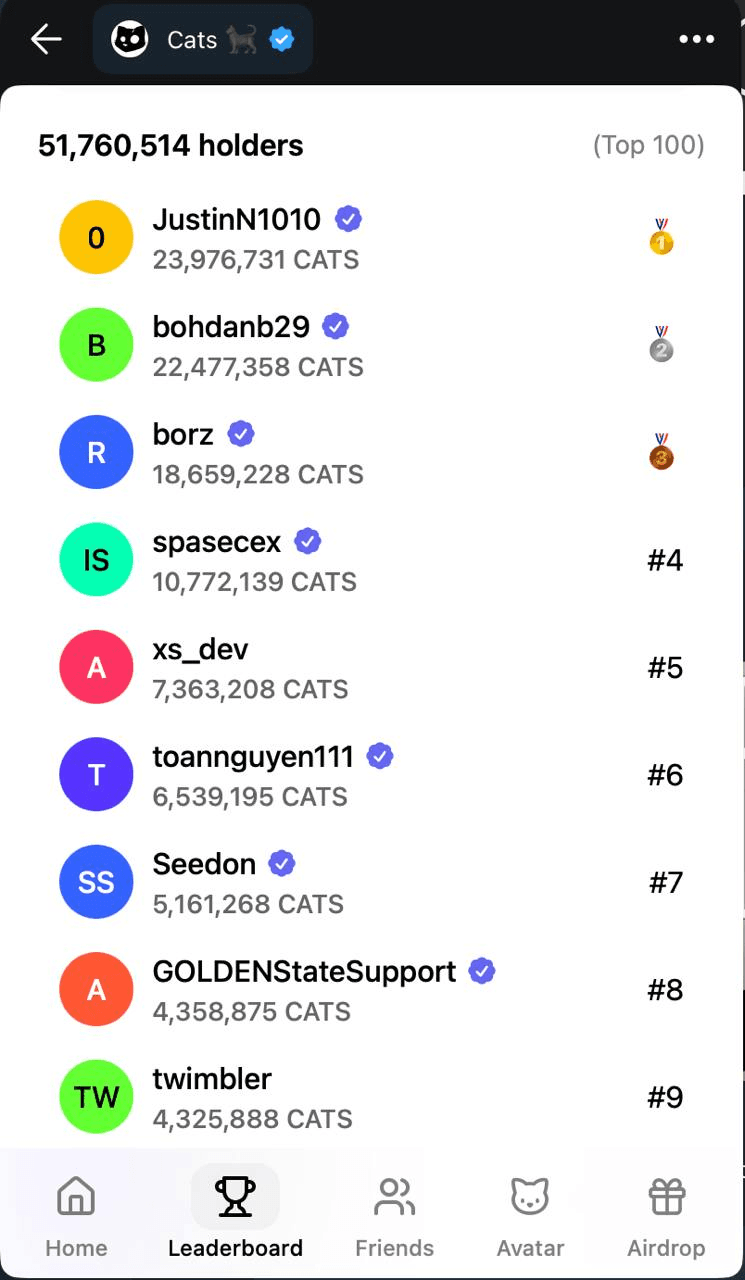Click the verified badge beside spasecex
This screenshot has width=745, height=1280.
pos(307,540)
